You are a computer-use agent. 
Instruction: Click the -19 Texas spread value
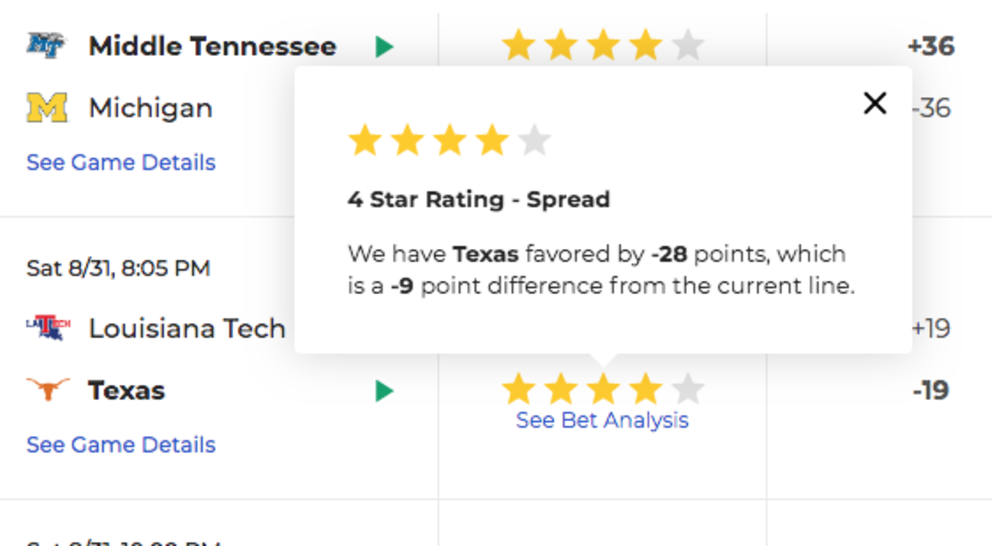click(931, 390)
